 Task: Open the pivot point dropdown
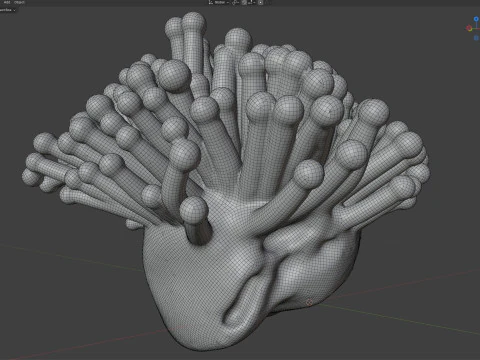[x=236, y=2]
